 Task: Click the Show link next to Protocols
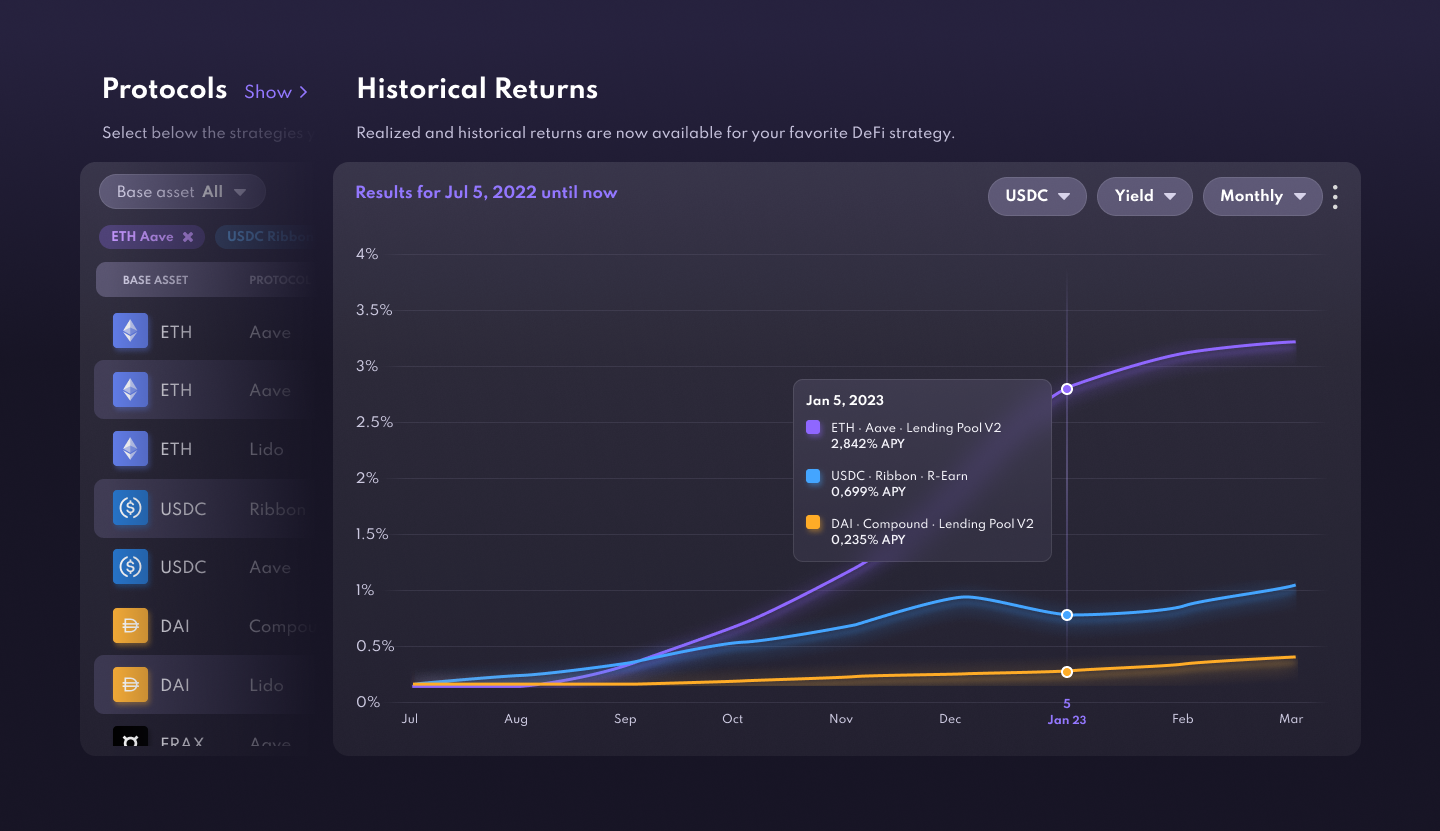pos(276,92)
